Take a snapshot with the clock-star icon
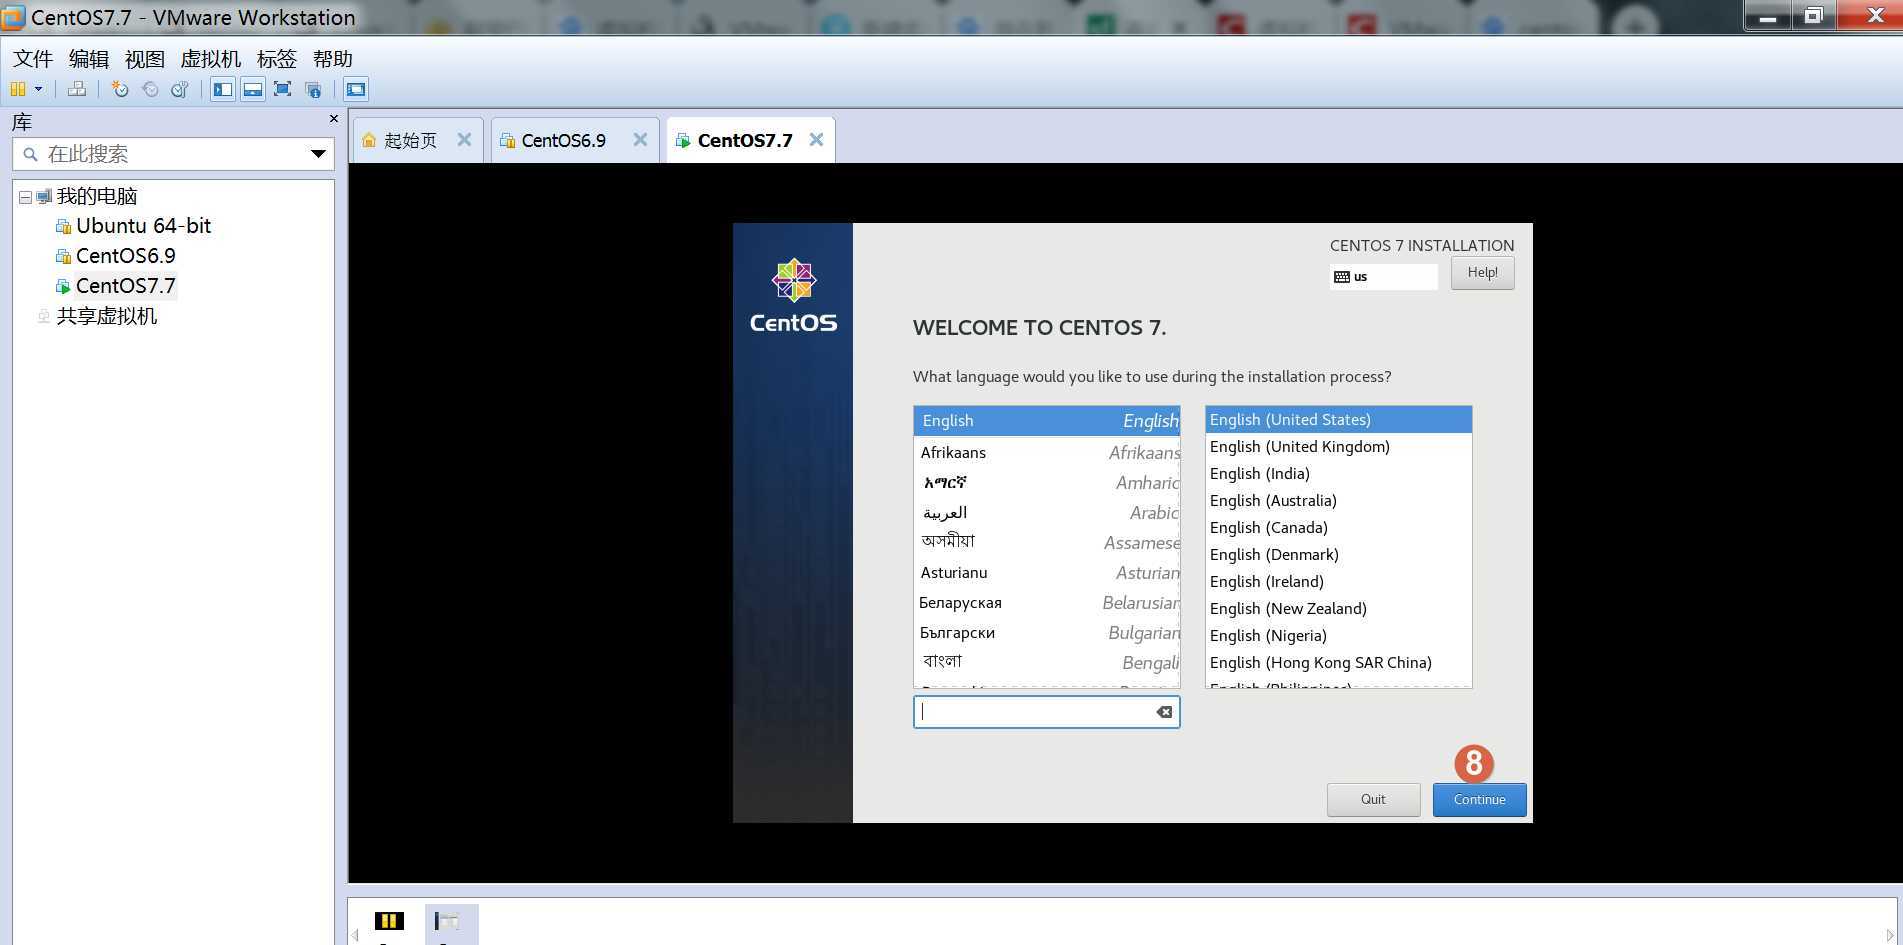1903x945 pixels. (x=120, y=89)
